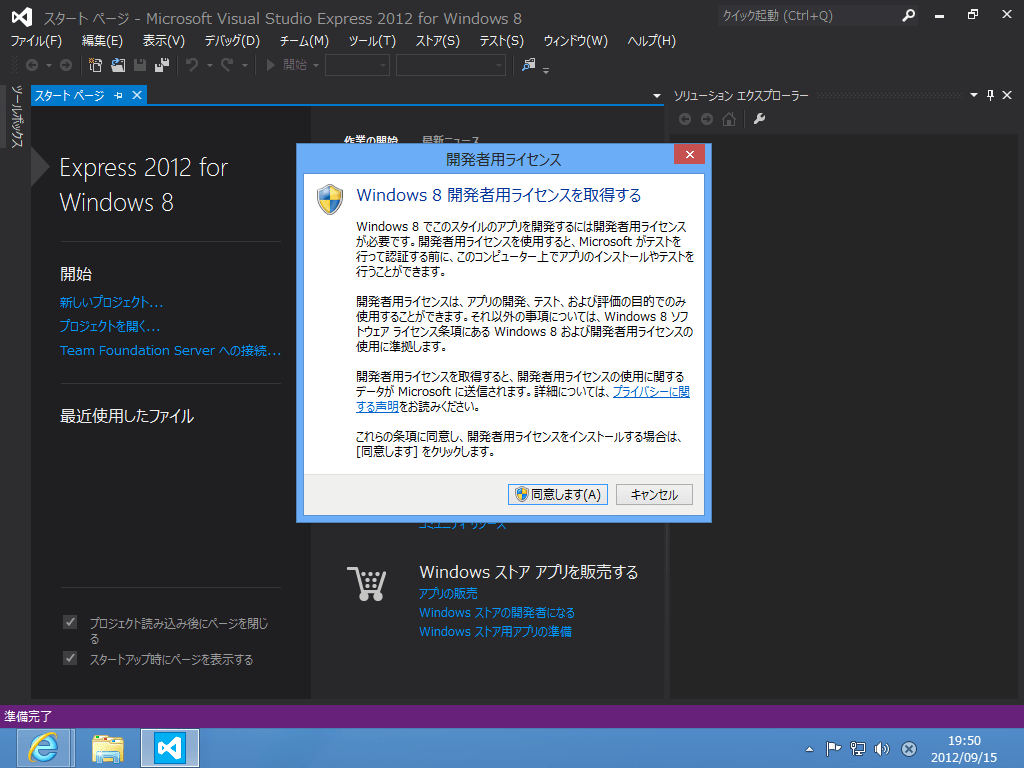The height and width of the screenshot is (768, 1024).
Task: Open the ツールボックス side panel
Action: [16, 117]
